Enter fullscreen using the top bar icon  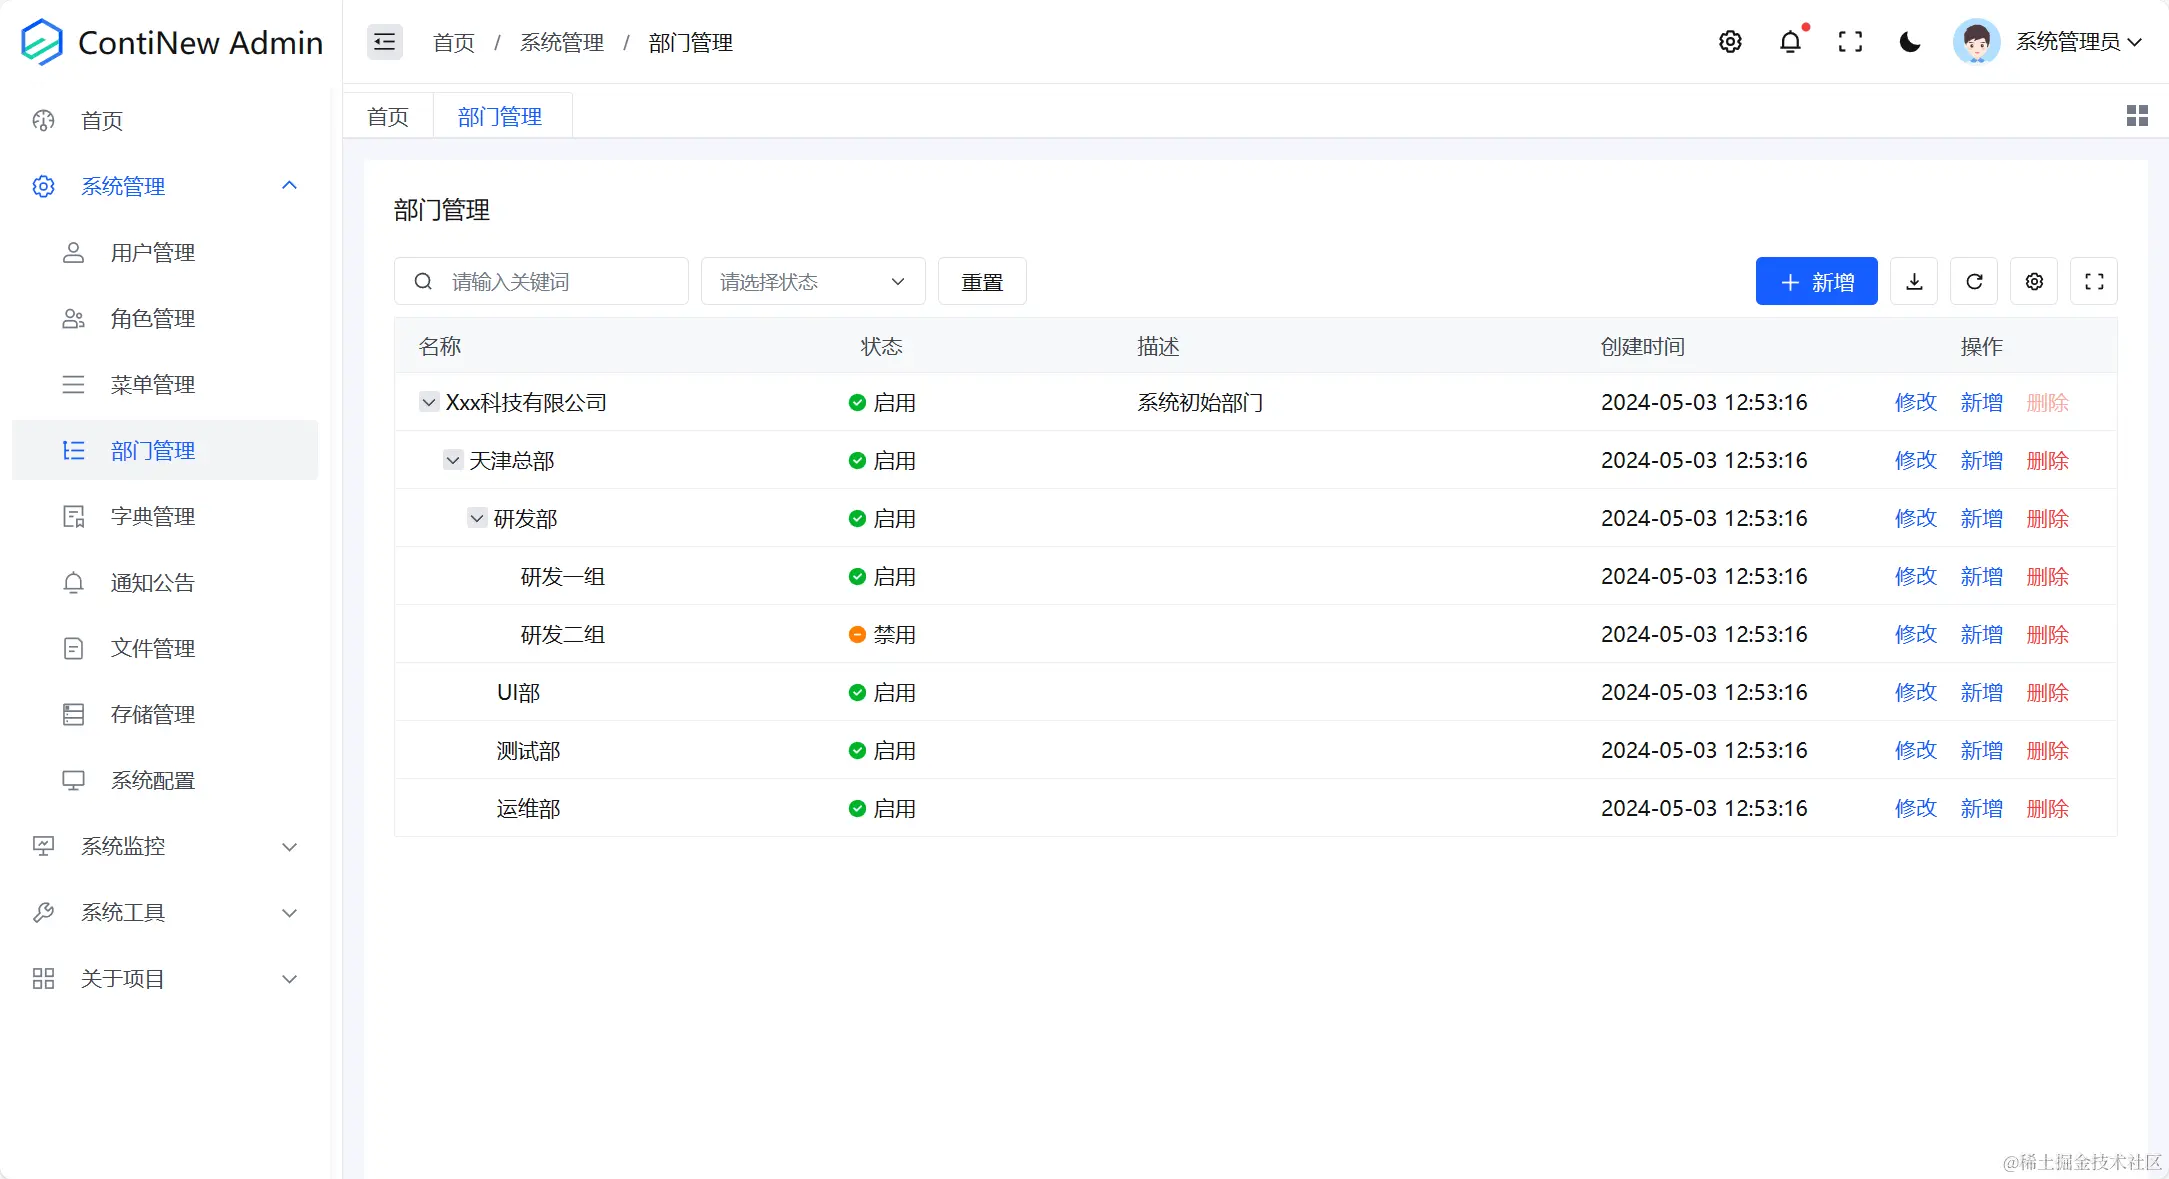tap(1851, 42)
